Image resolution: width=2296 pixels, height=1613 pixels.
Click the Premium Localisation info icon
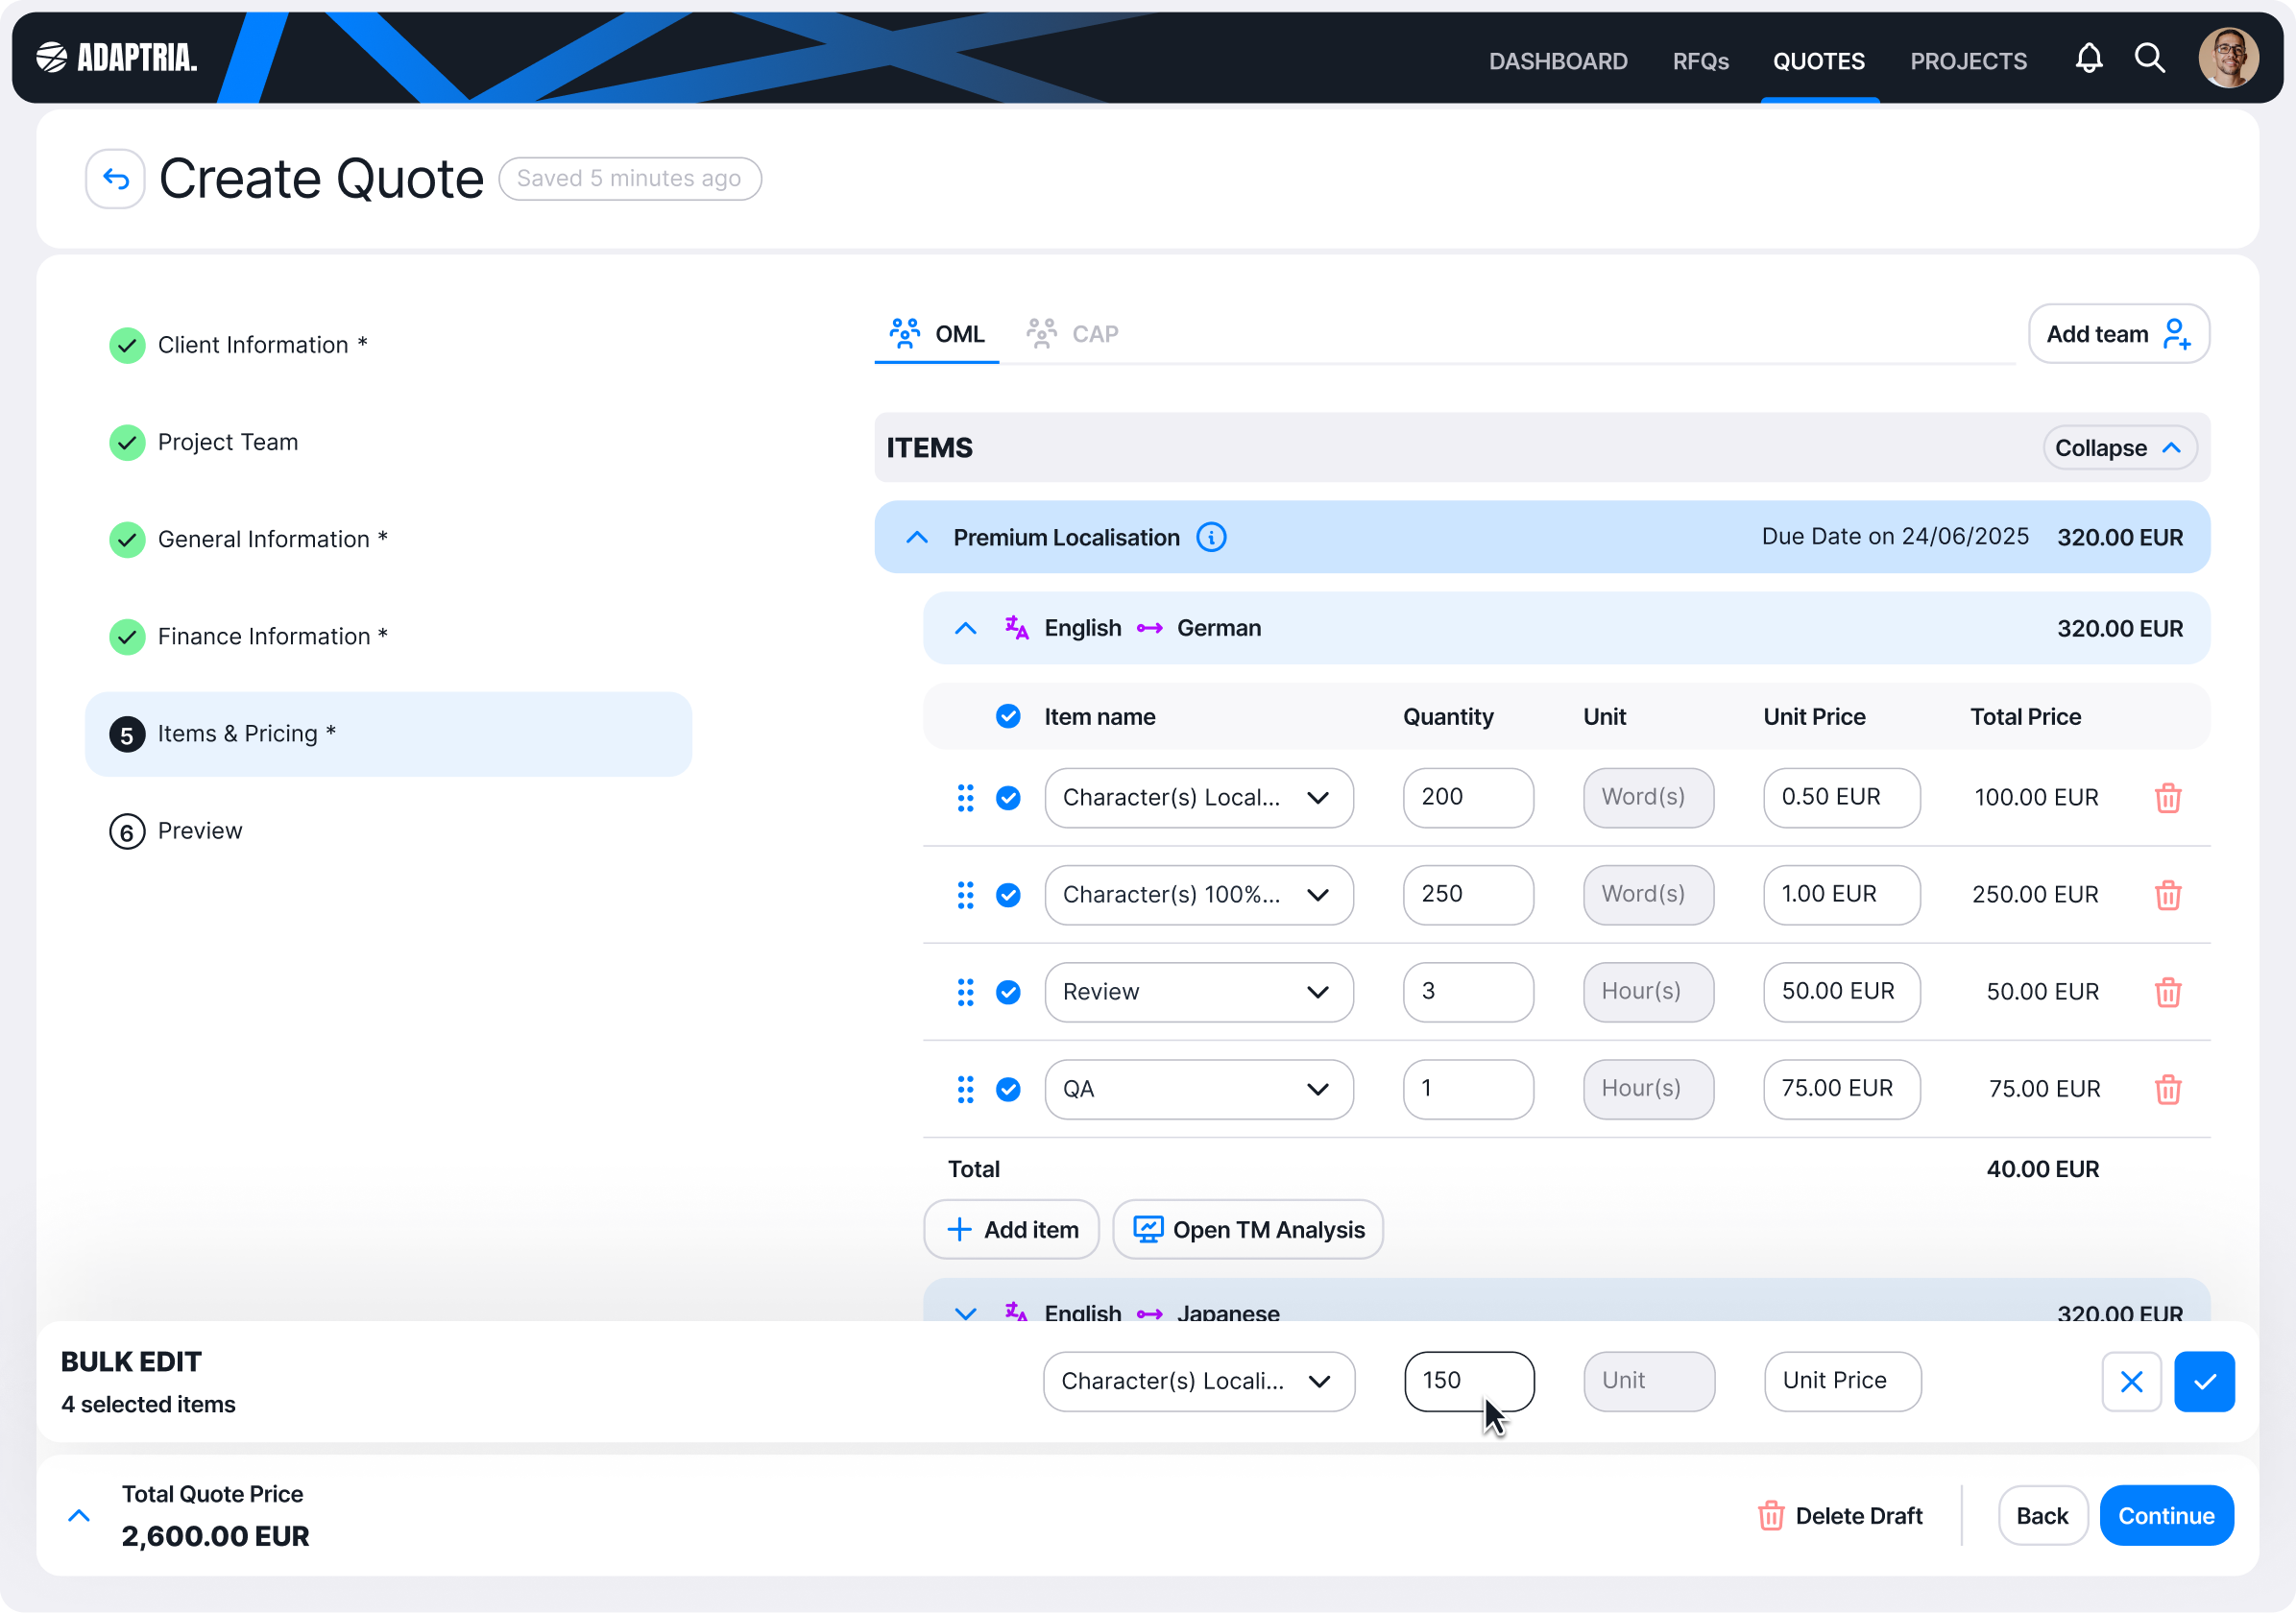tap(1211, 538)
